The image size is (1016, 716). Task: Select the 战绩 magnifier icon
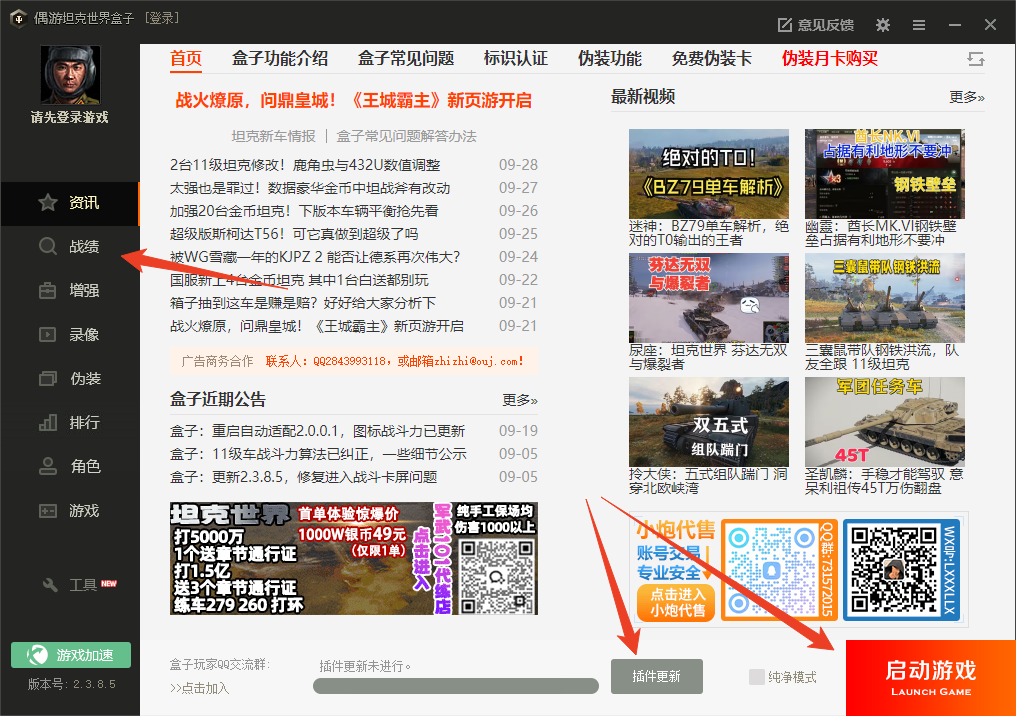pos(47,247)
